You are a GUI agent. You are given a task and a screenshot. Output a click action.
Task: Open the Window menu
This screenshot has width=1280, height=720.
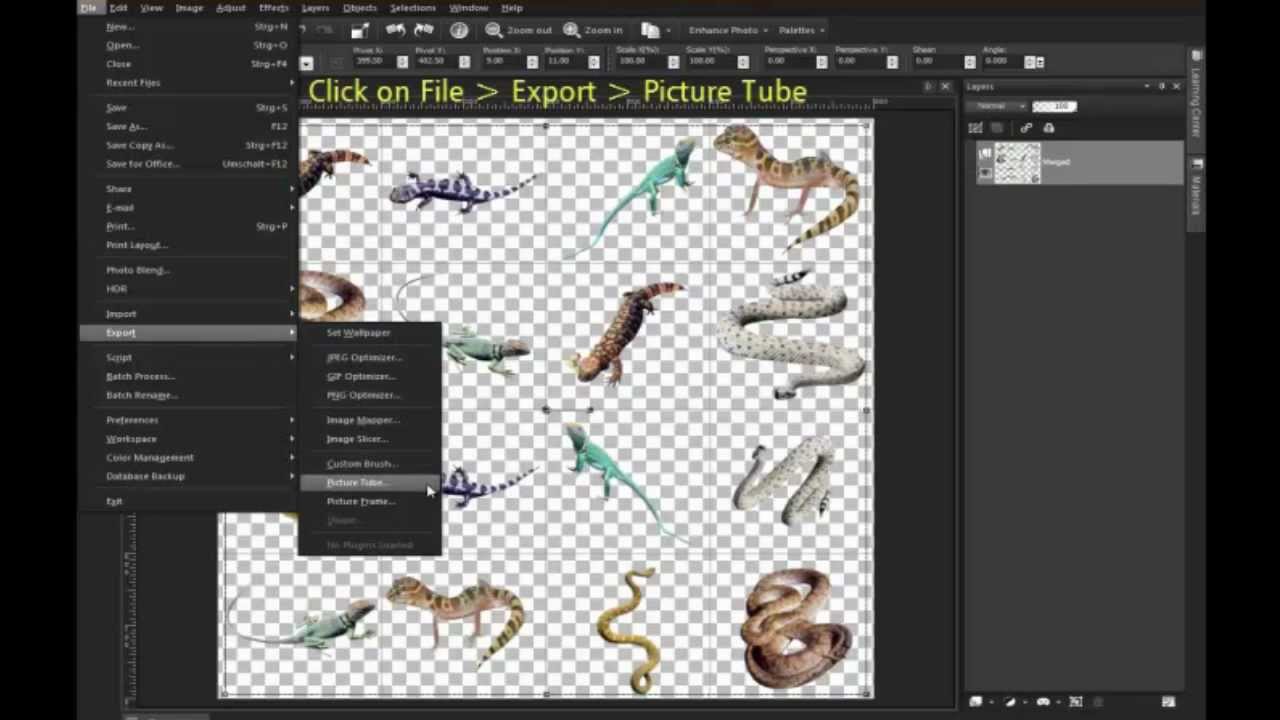click(x=468, y=8)
